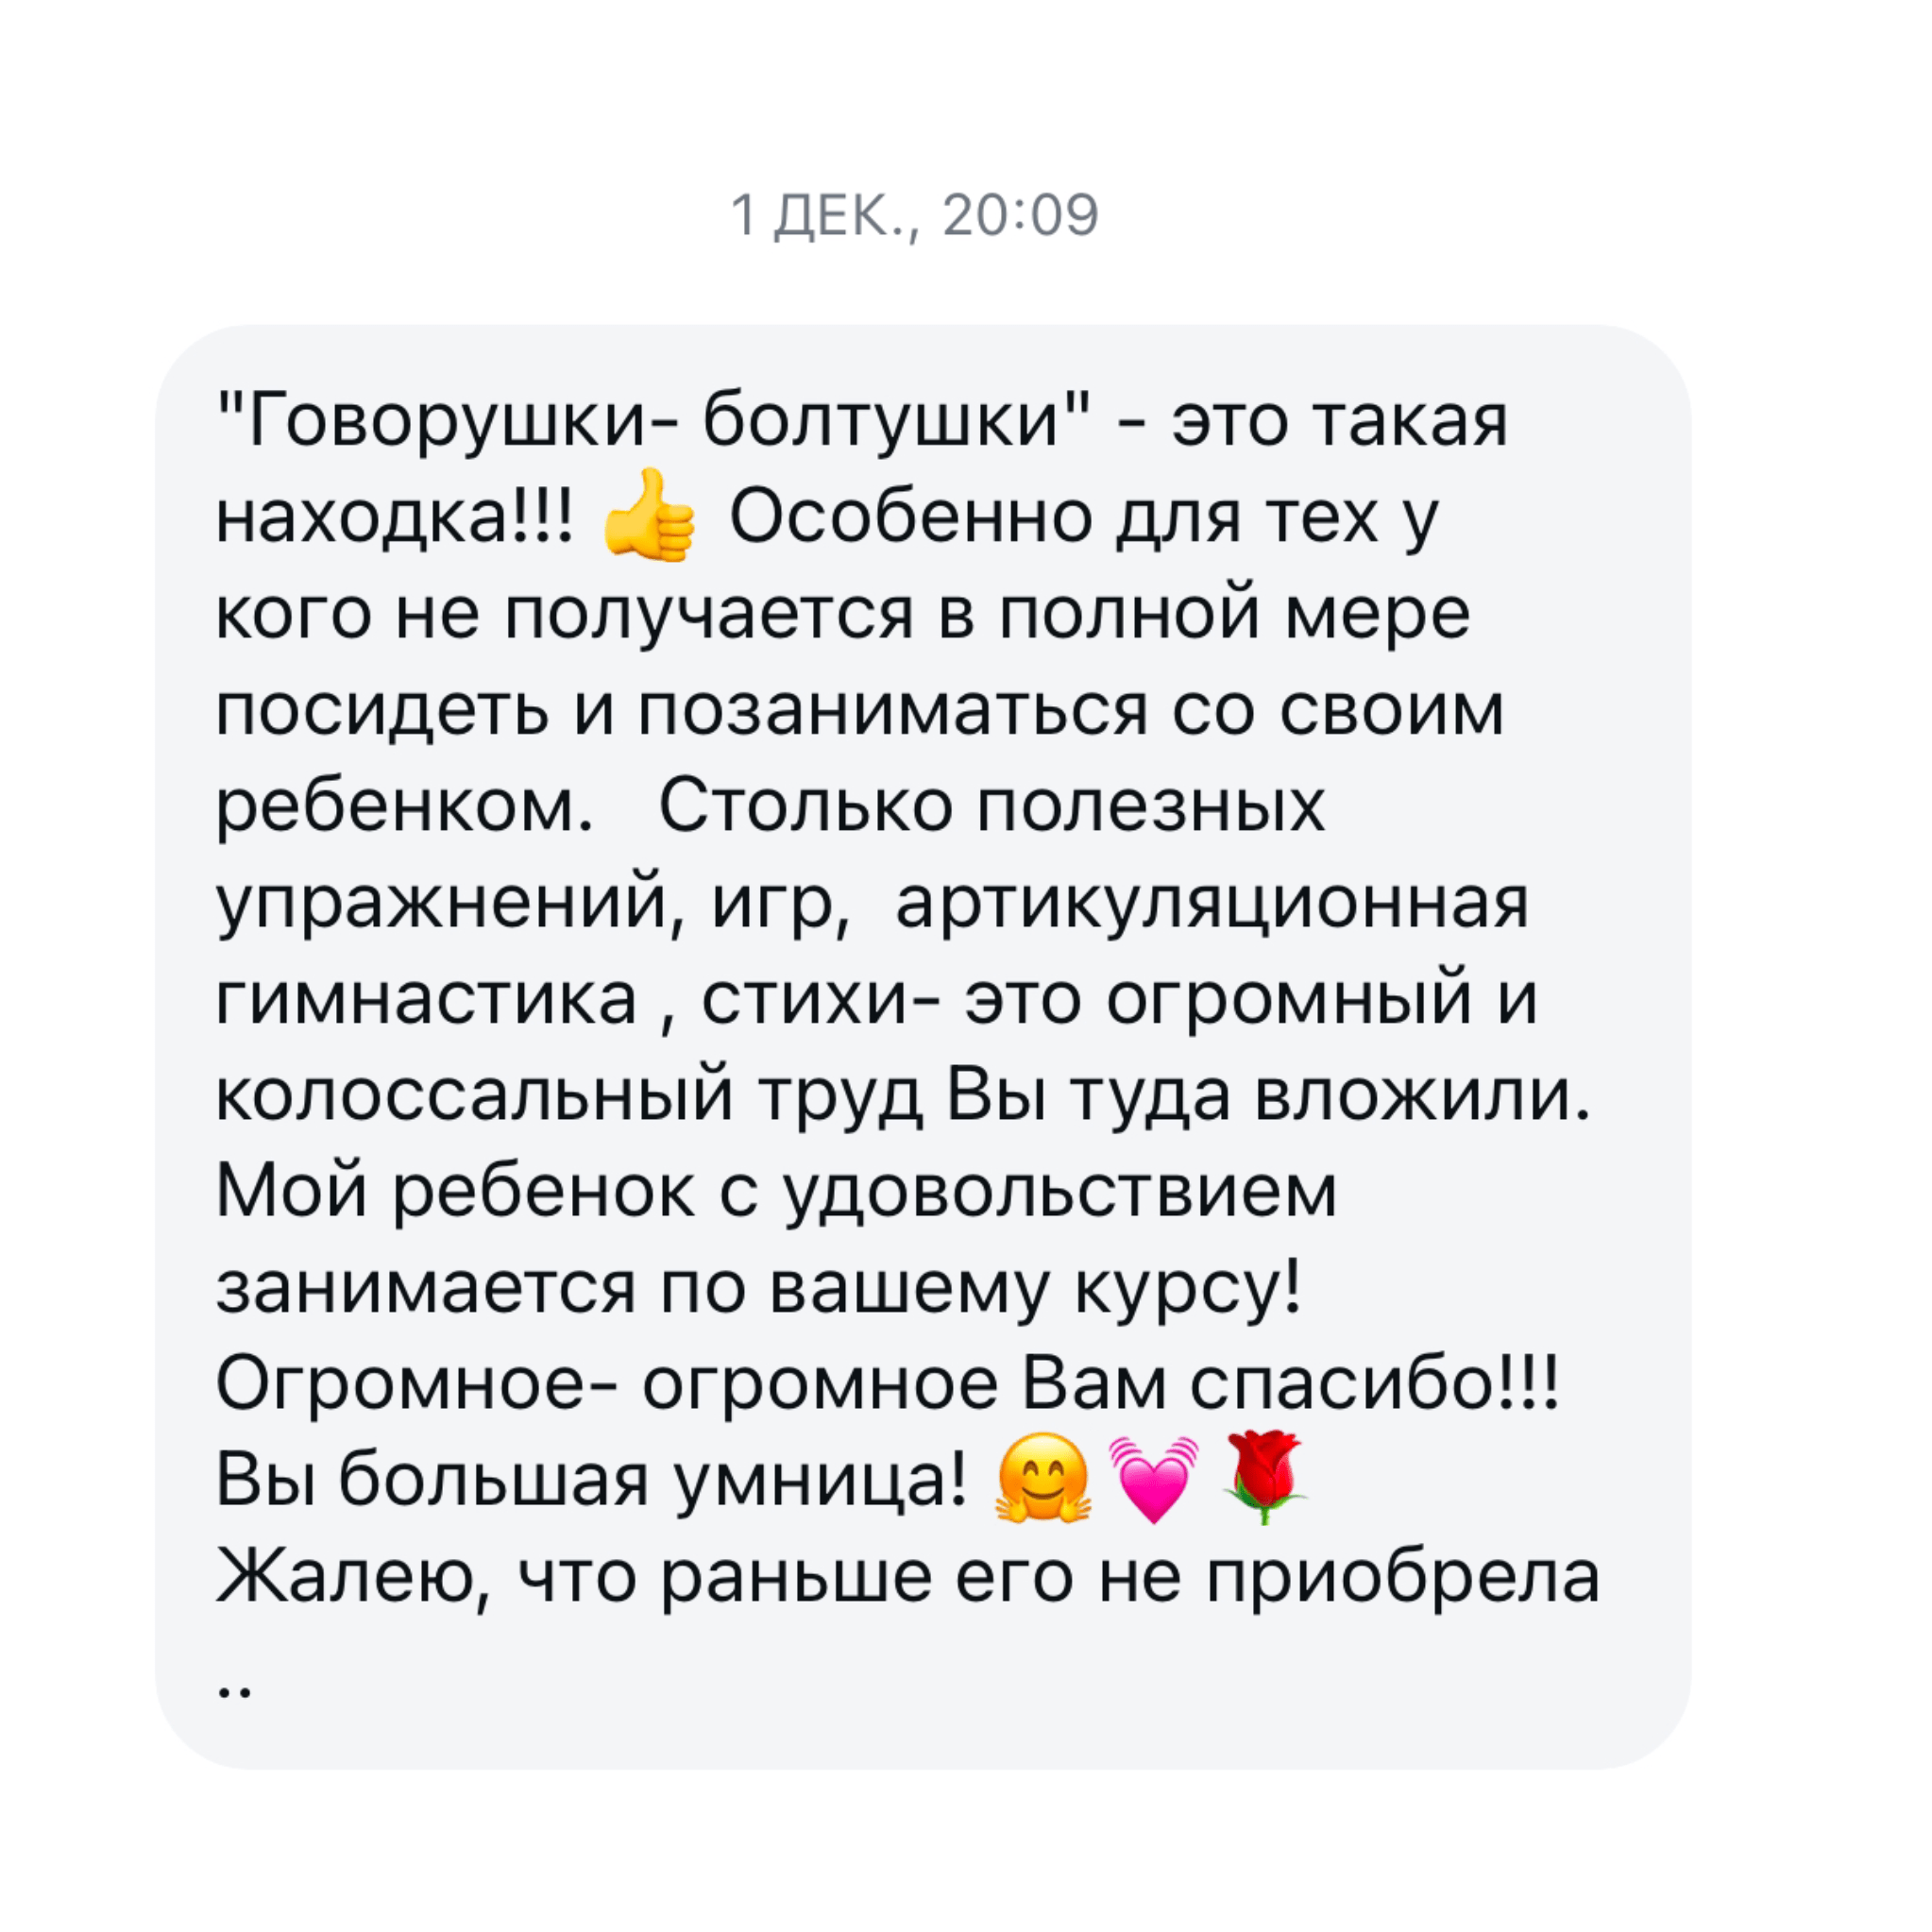Click the timestamp 1 ДЕК., 20:09
This screenshot has height=1932, width=1932.
click(915, 215)
